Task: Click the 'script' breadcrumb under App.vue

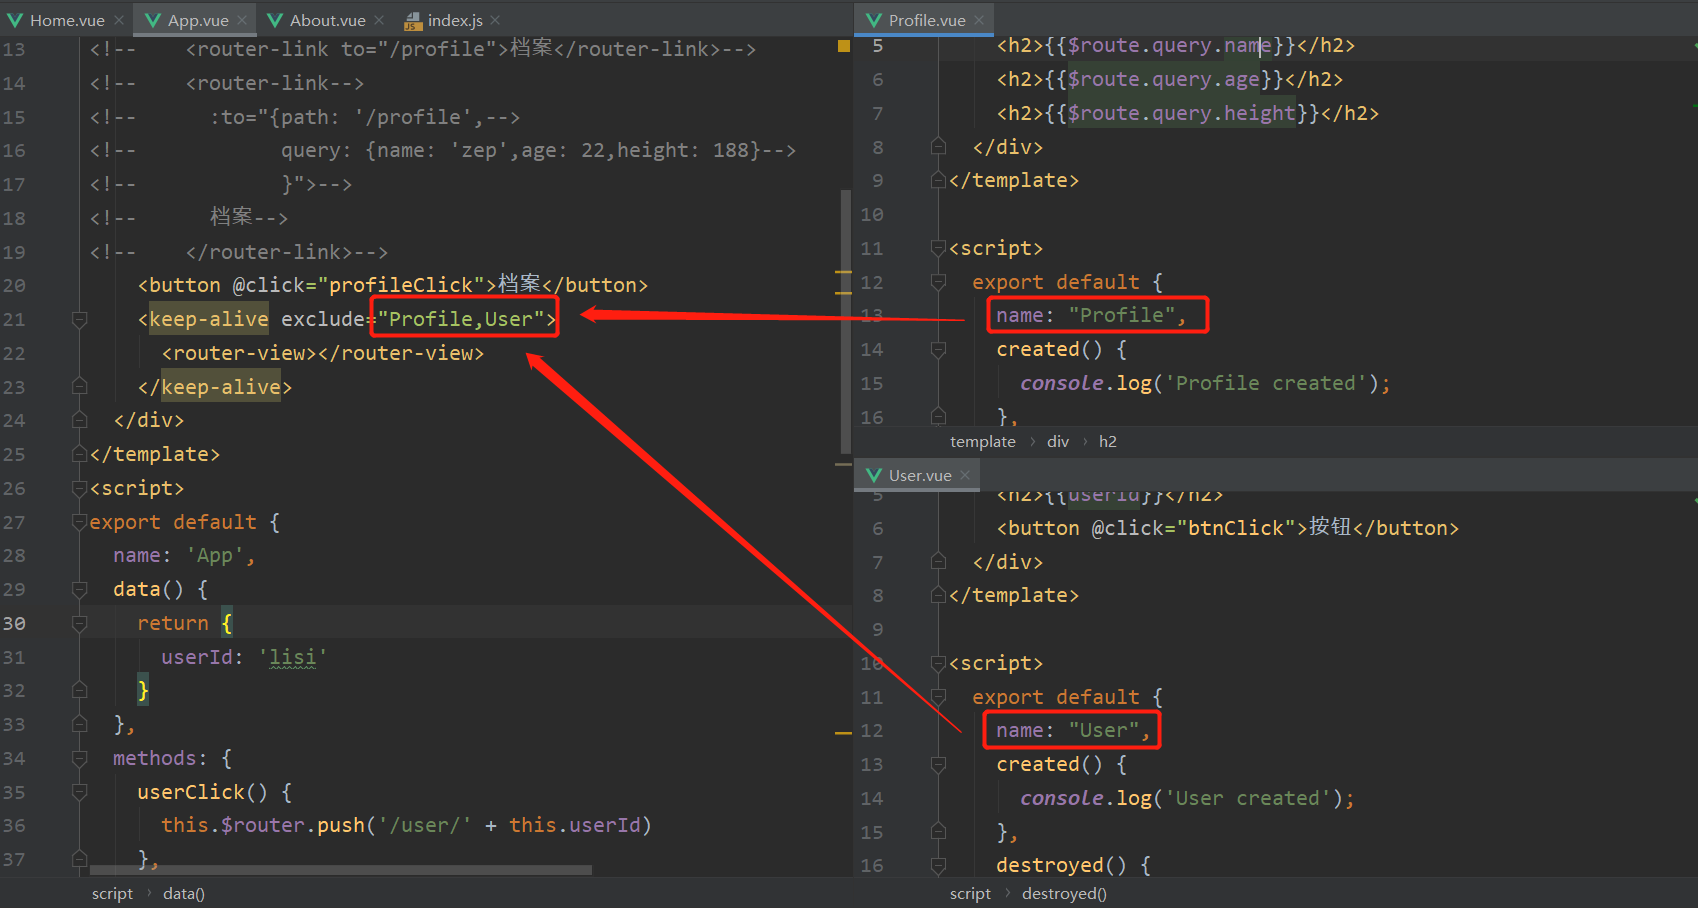Action: pos(112,894)
